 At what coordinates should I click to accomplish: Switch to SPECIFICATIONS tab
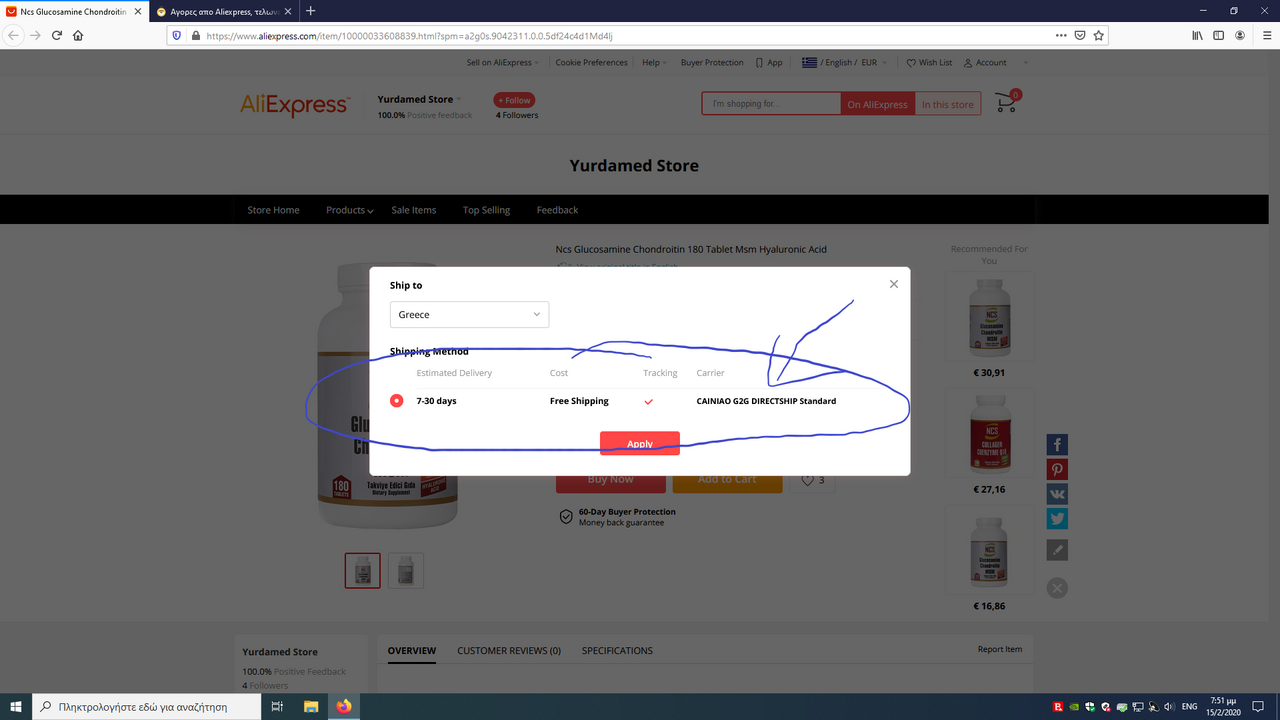click(x=617, y=651)
